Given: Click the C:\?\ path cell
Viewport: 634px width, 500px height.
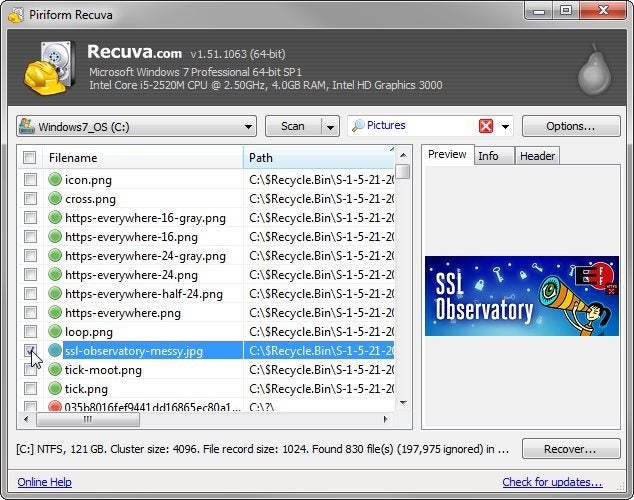Looking at the screenshot, I should click(262, 406).
